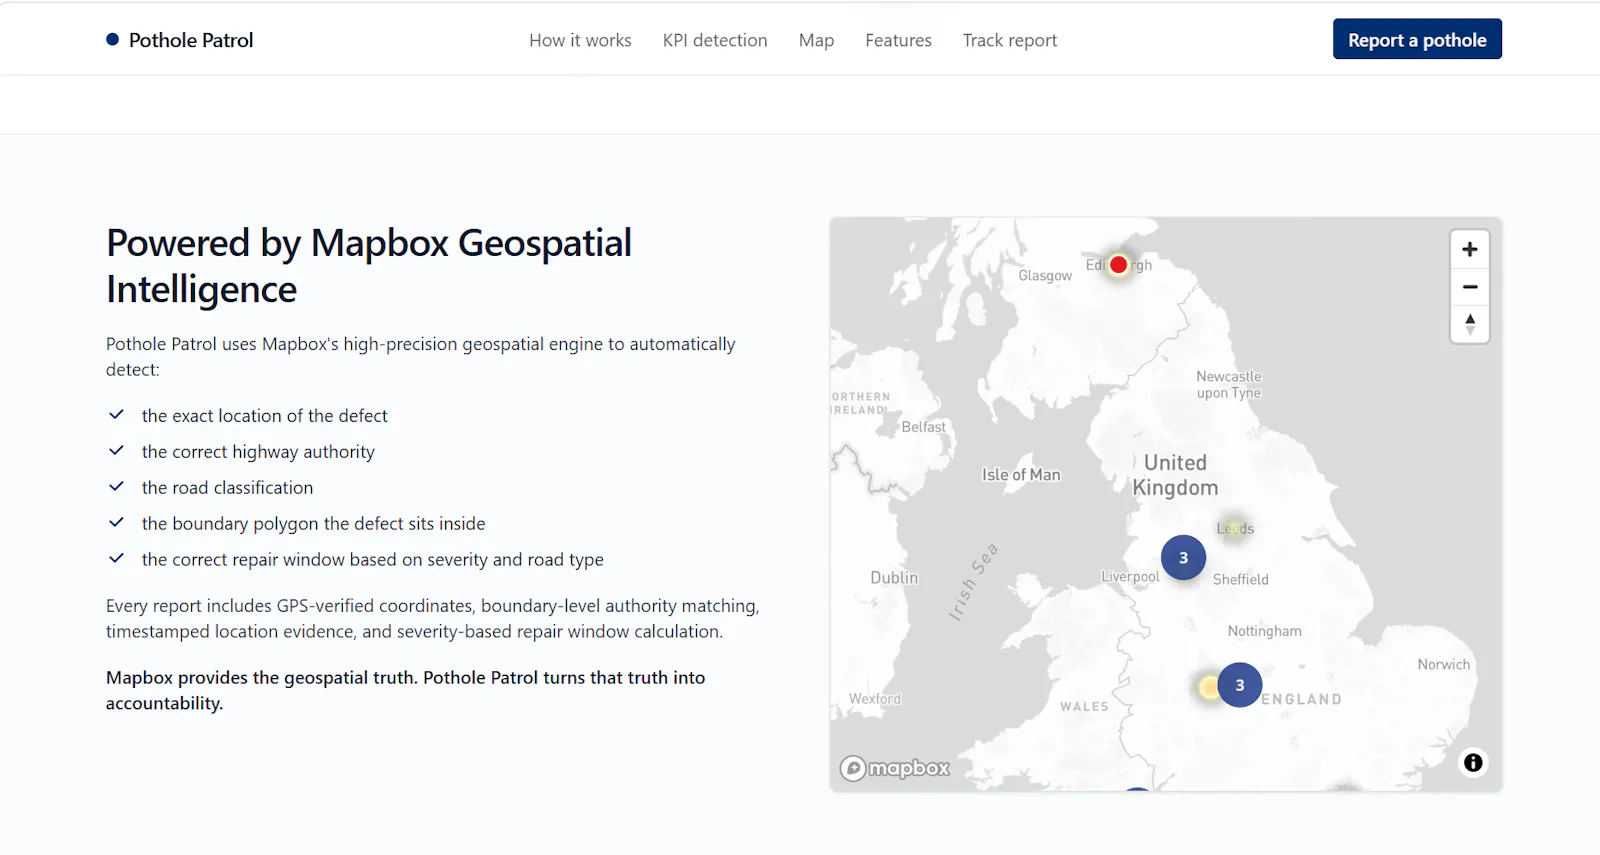
Task: Open the map attribution info icon
Action: pos(1473,762)
